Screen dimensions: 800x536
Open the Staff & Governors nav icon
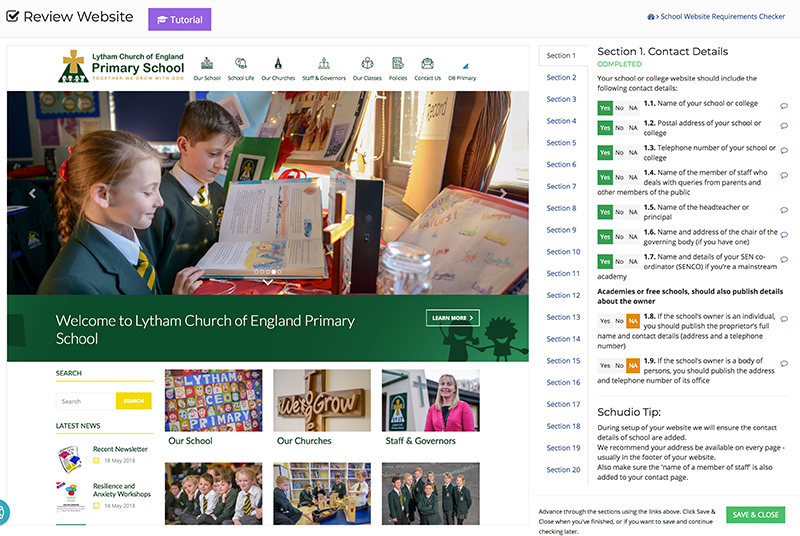(x=324, y=64)
